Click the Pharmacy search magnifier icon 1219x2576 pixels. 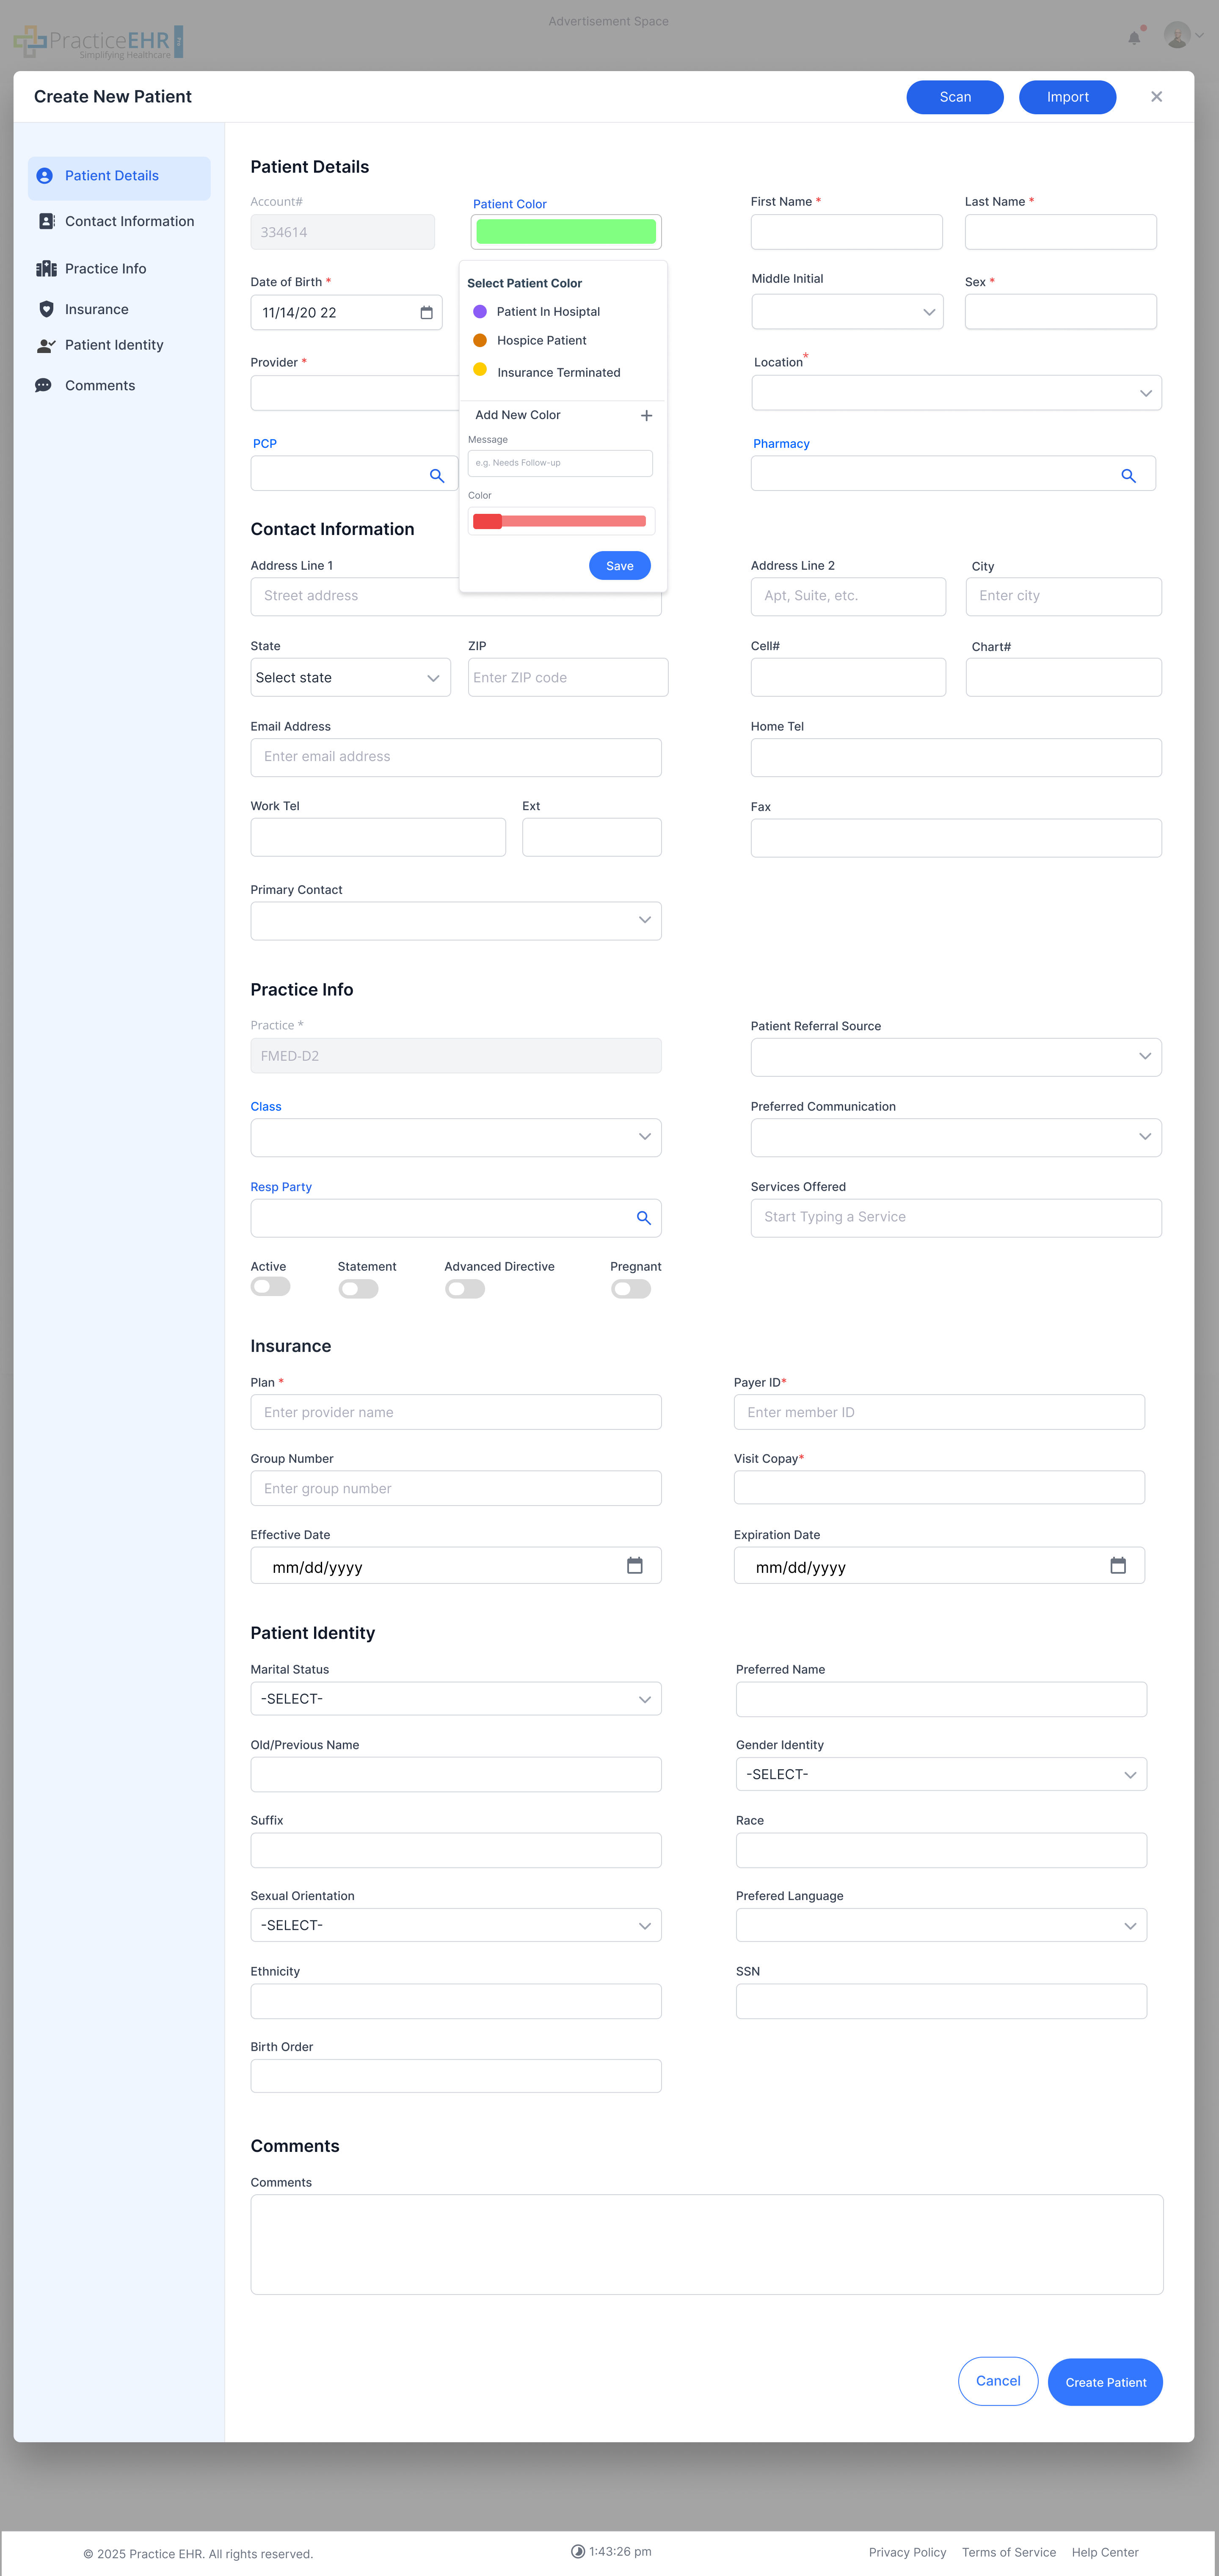pyautogui.click(x=1127, y=476)
